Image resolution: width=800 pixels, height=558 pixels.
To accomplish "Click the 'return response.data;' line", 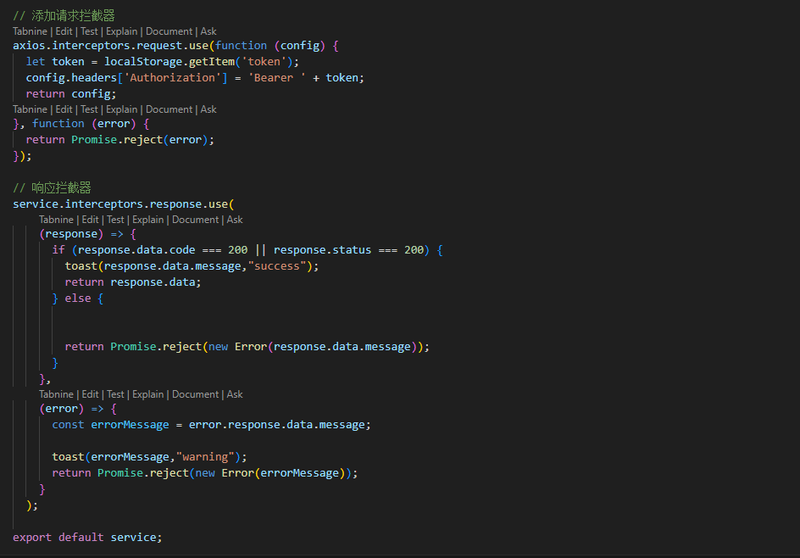I will tap(133, 283).
